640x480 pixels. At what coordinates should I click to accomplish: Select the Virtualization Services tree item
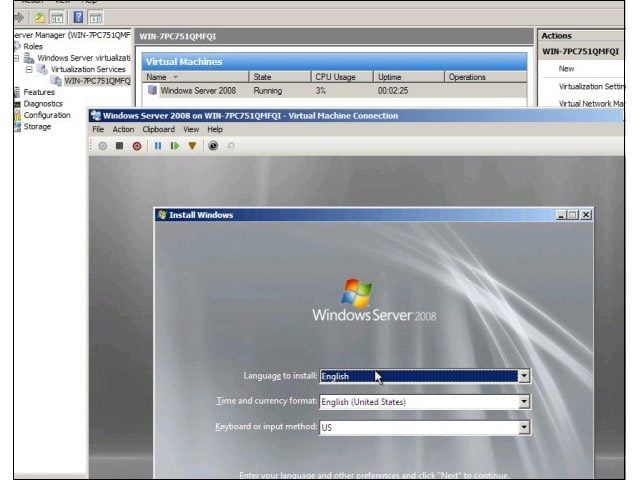(x=88, y=69)
